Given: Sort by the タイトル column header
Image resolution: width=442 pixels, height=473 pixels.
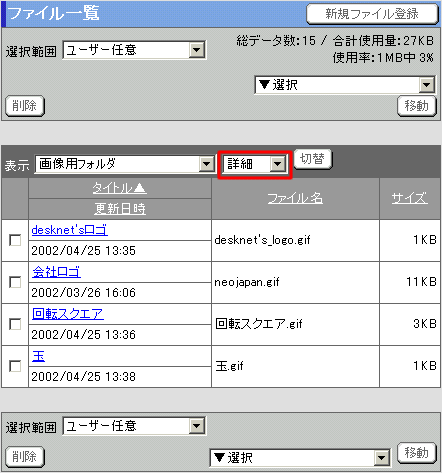Looking at the screenshot, I should coord(119,188).
